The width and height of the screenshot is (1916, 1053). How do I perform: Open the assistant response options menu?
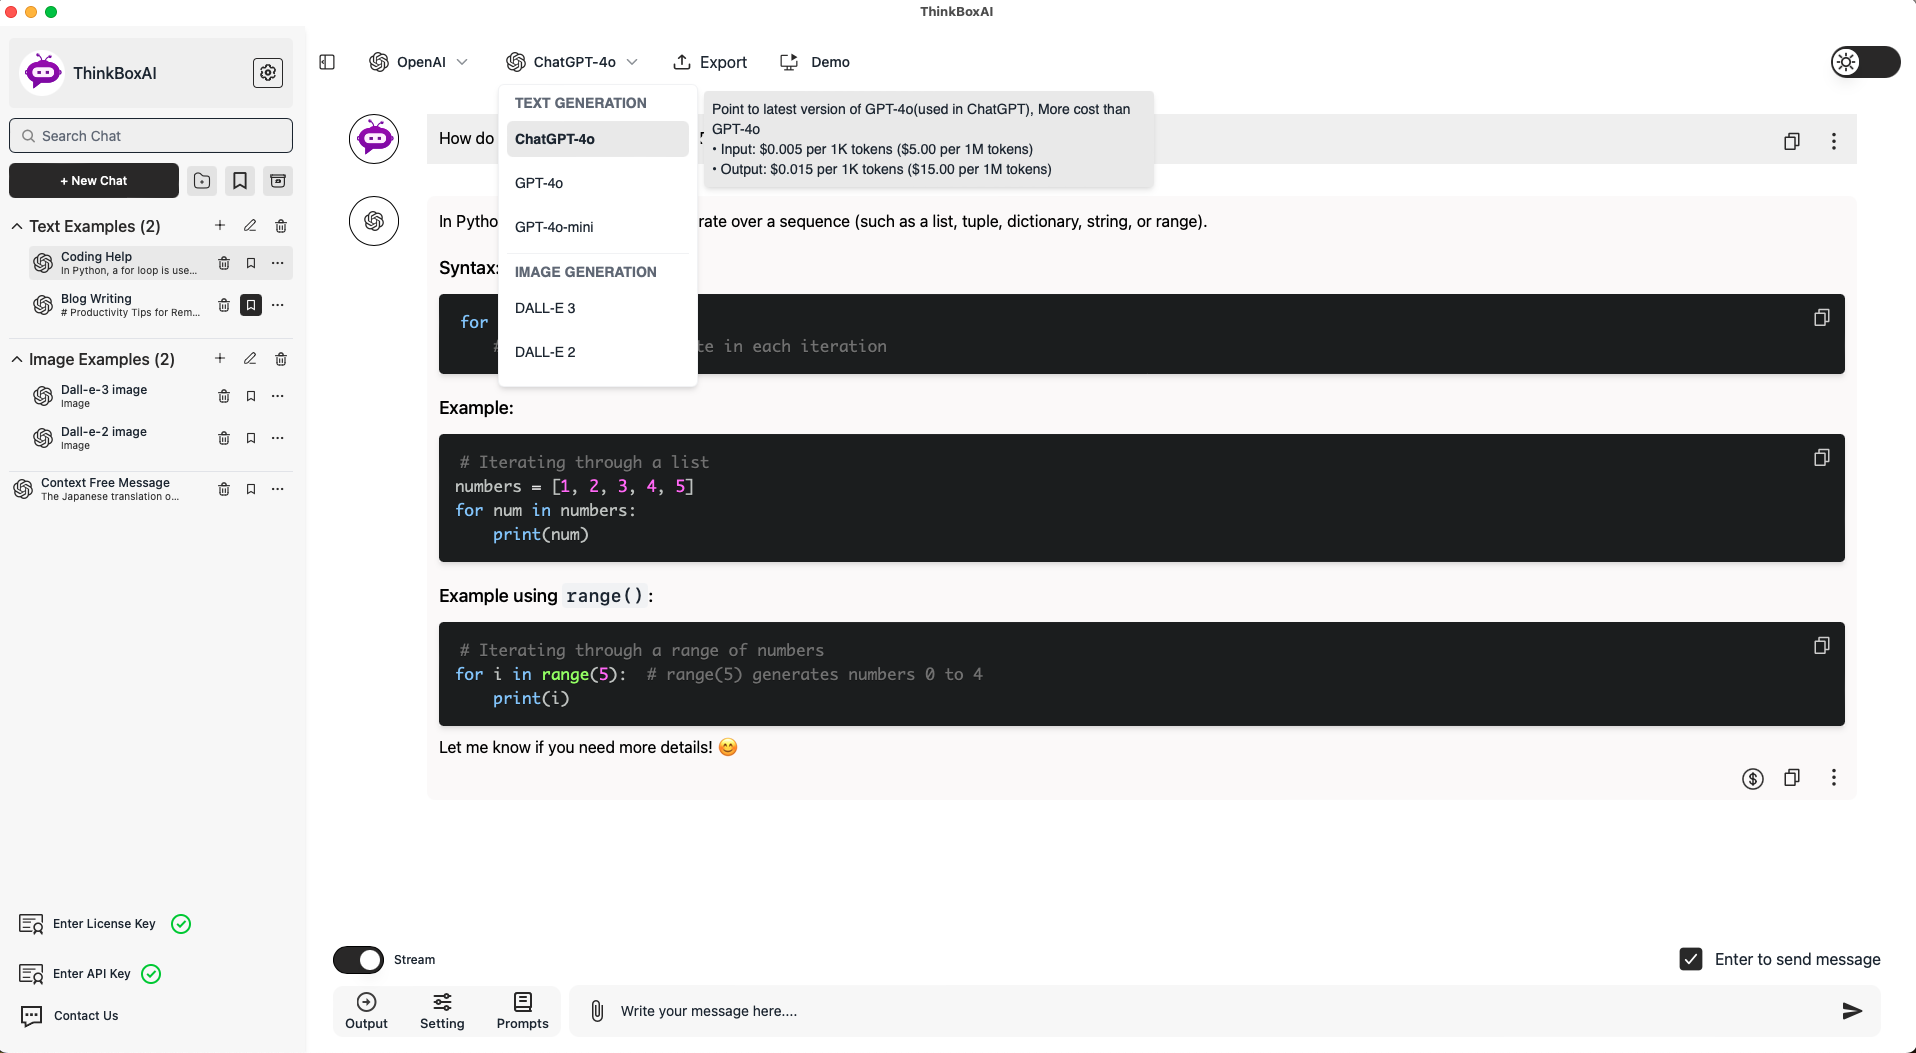click(1834, 777)
